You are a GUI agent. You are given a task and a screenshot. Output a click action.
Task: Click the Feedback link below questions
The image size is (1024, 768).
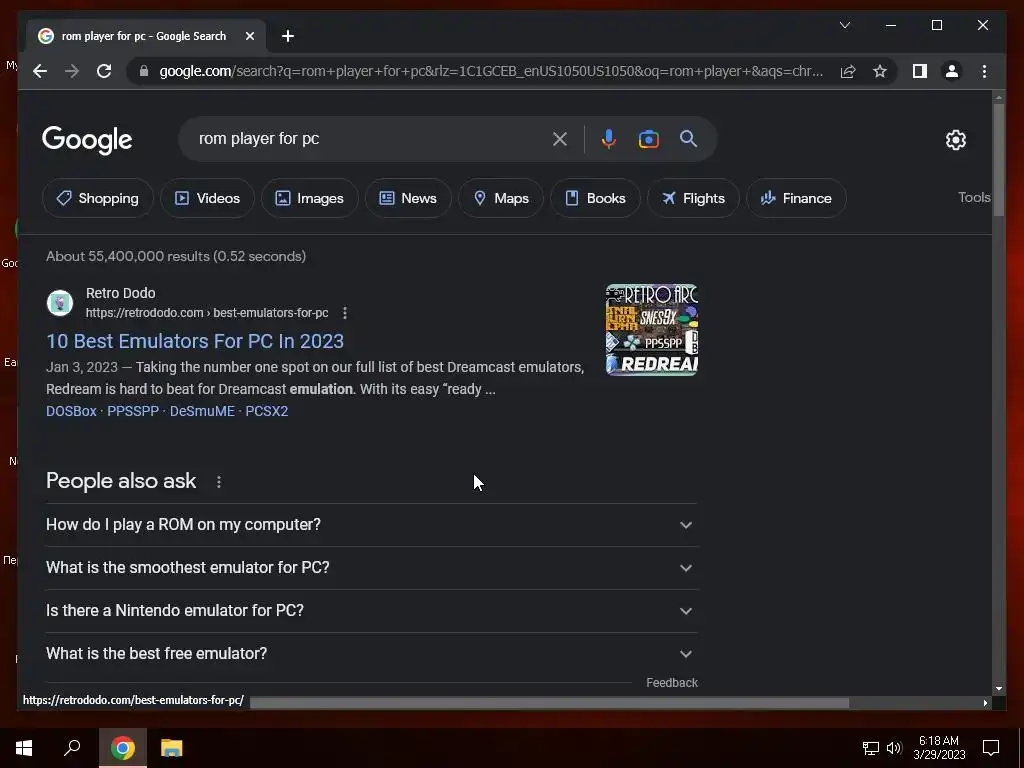[x=672, y=682]
